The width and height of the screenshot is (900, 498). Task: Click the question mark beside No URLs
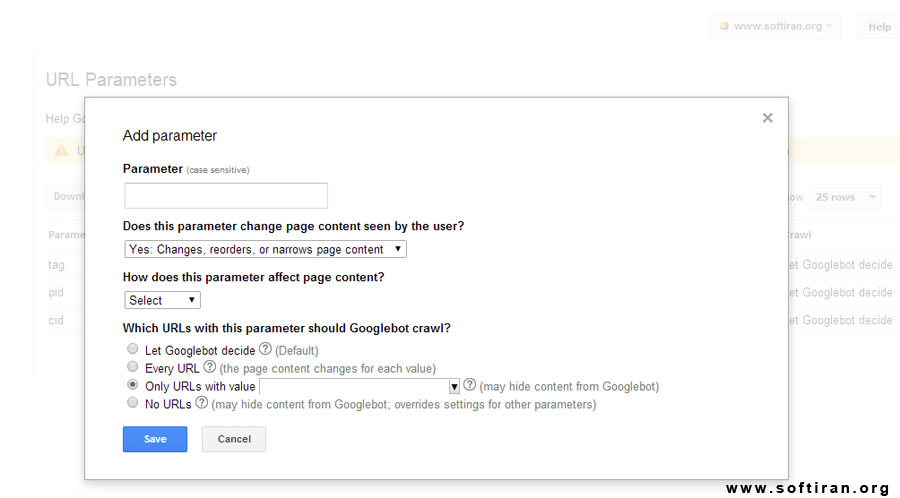point(201,403)
